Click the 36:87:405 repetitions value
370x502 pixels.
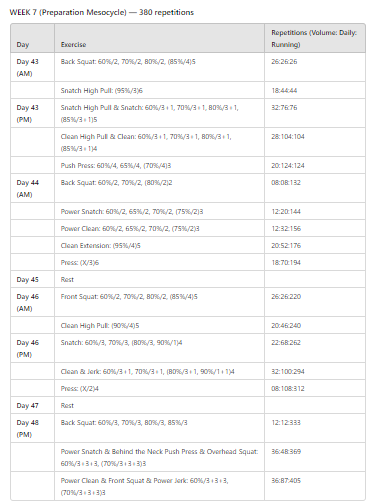point(286,480)
